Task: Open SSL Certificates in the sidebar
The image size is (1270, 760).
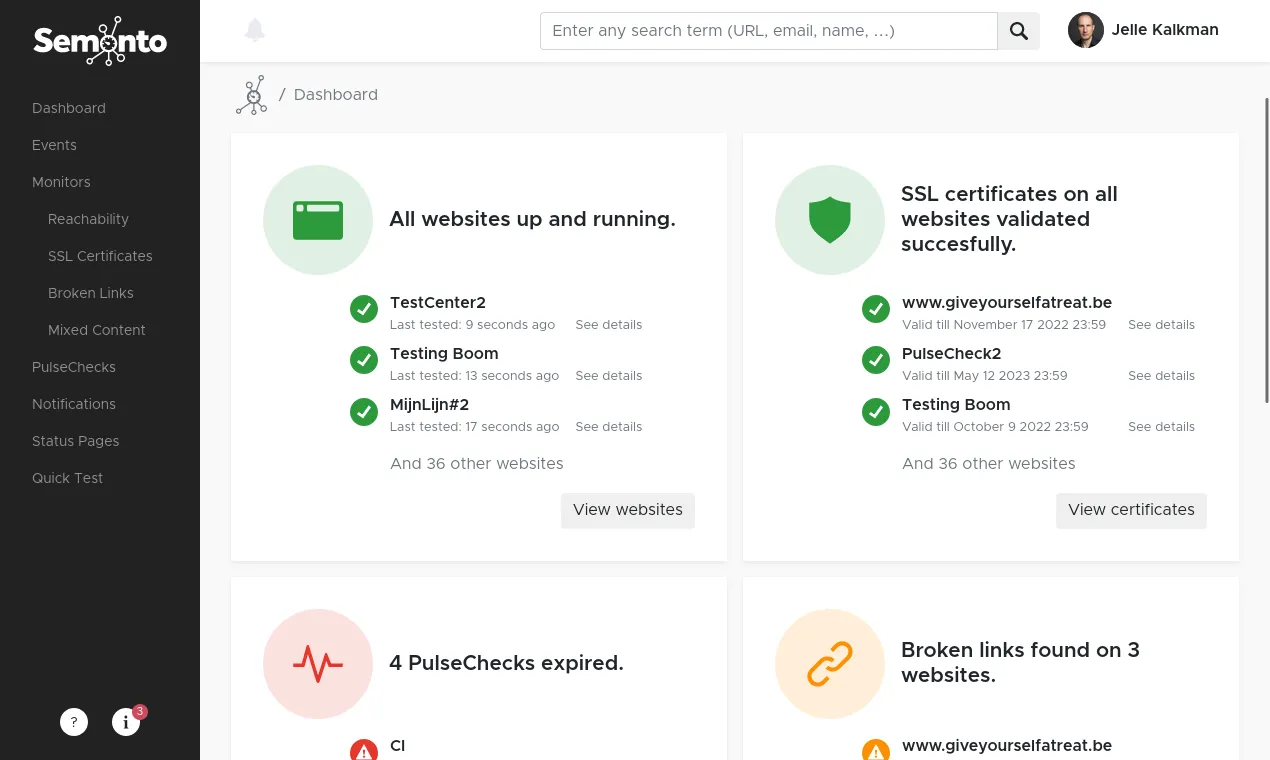Action: pyautogui.click(x=100, y=256)
